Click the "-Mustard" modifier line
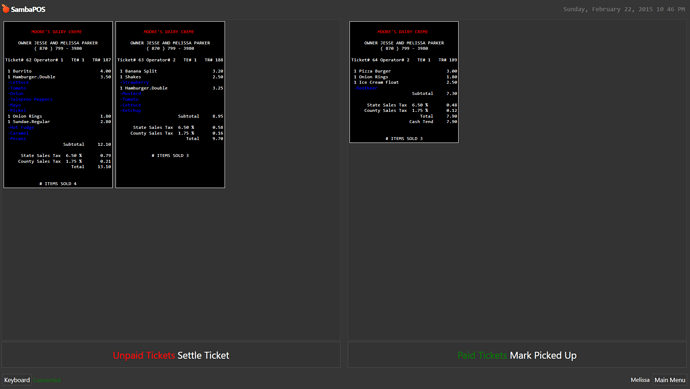The height and width of the screenshot is (389, 690). [x=130, y=94]
